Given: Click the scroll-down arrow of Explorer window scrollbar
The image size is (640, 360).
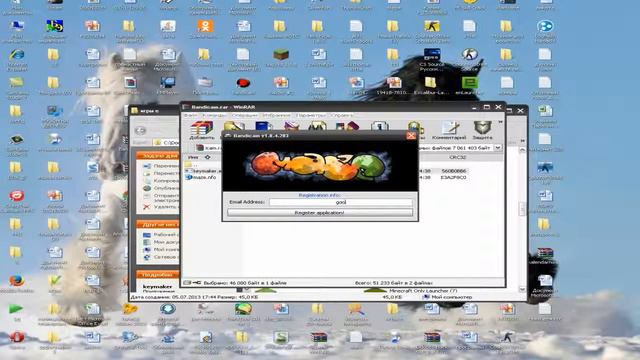Looking at the screenshot, I should (x=522, y=289).
